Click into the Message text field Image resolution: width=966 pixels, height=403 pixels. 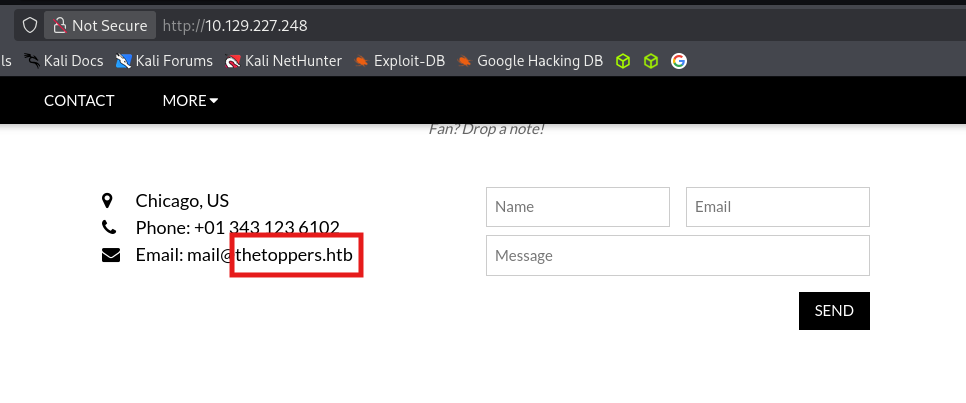click(677, 255)
